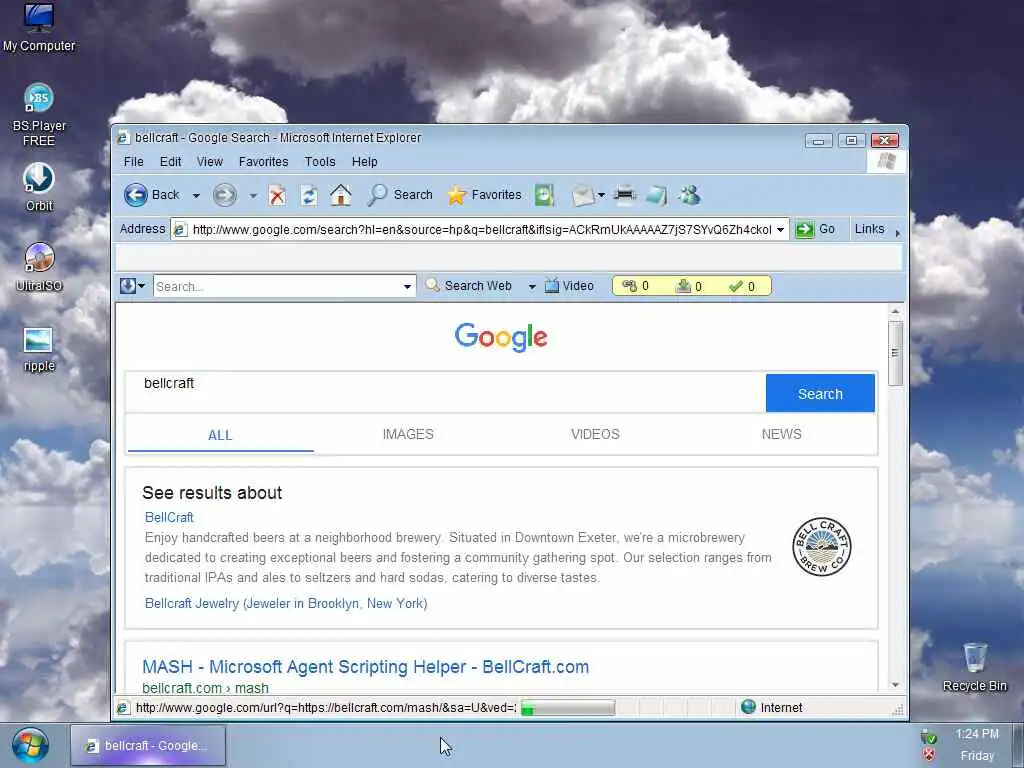Open the Edit menu

click(x=170, y=161)
